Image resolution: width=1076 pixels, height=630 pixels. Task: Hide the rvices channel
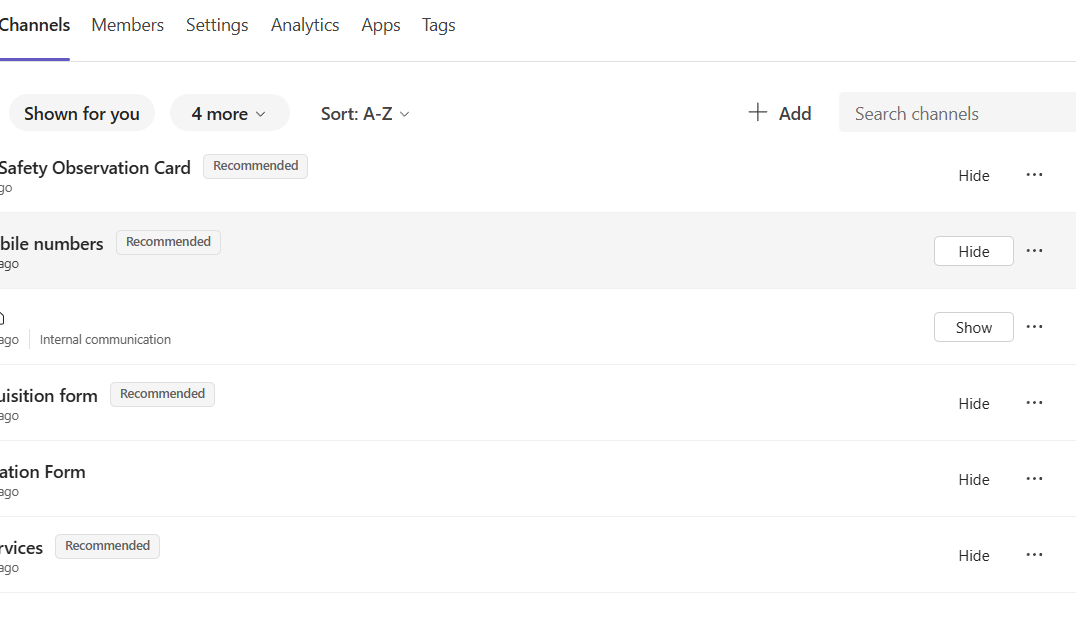point(973,556)
